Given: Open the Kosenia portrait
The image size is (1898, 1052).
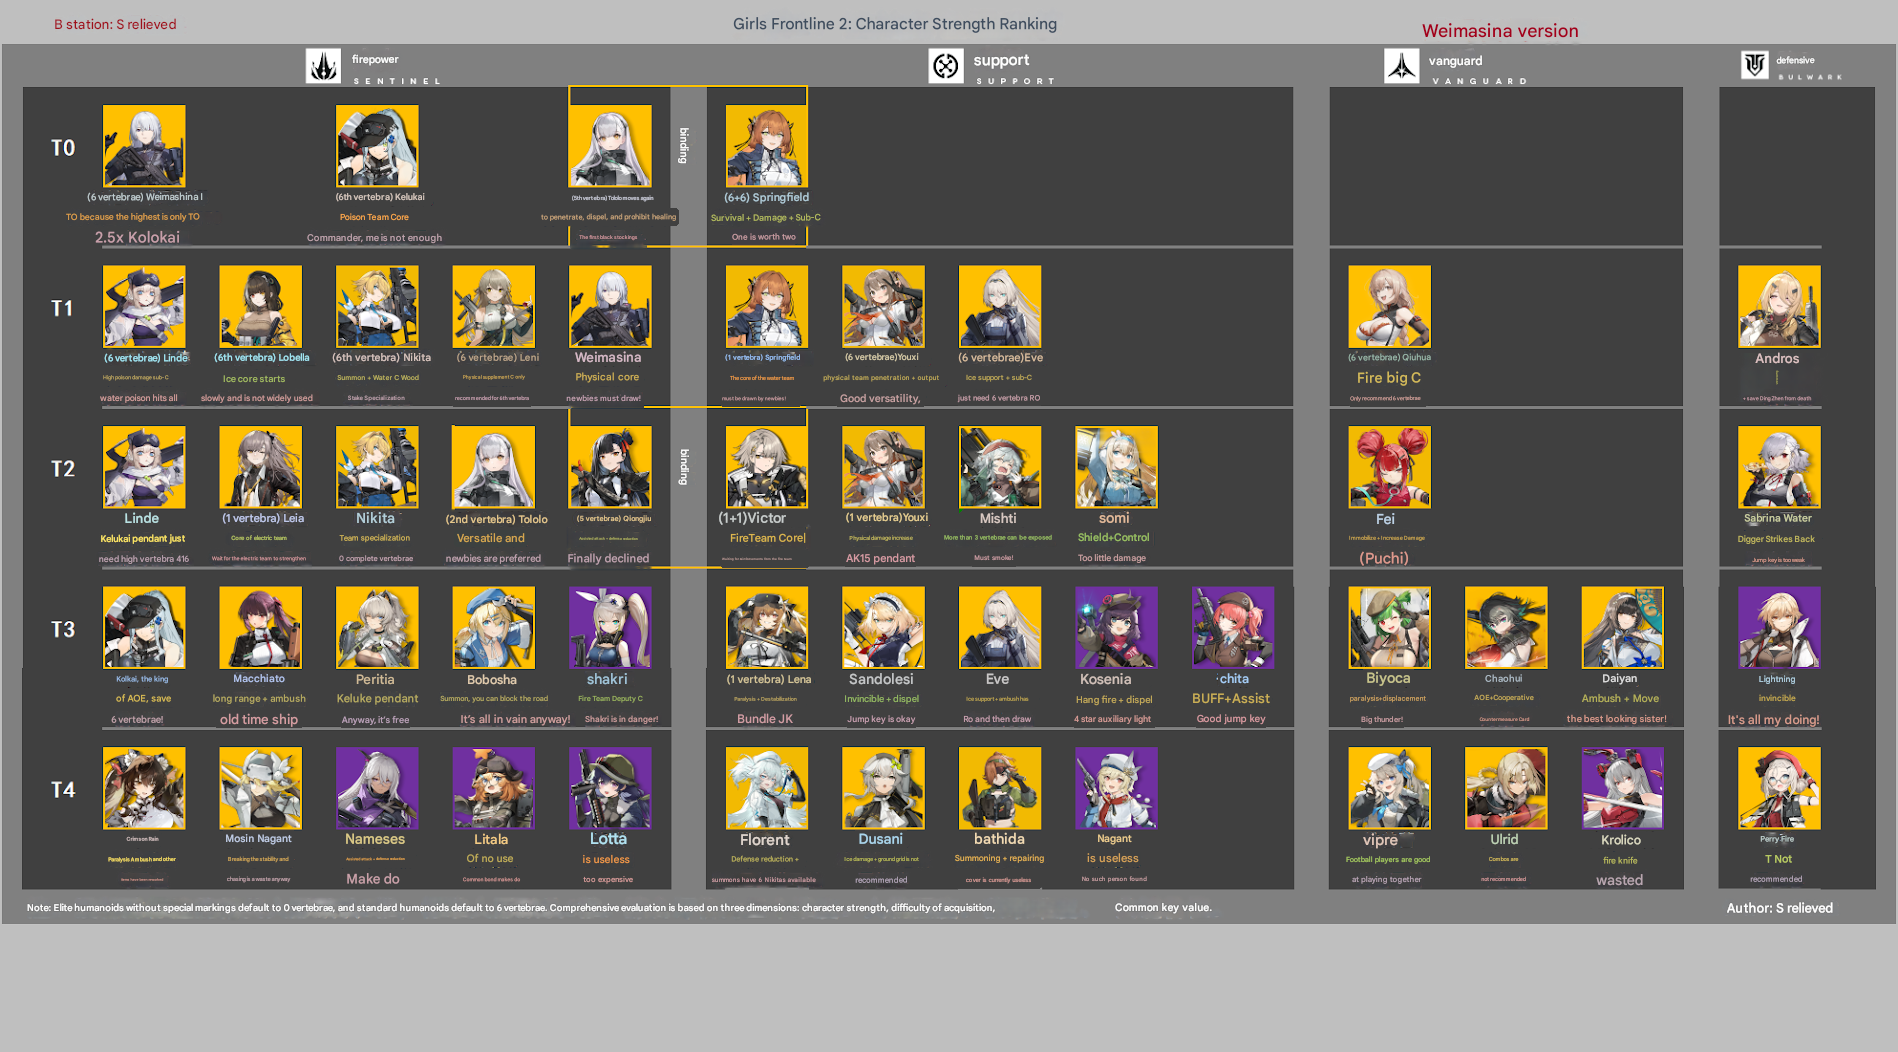Looking at the screenshot, I should 1116,627.
